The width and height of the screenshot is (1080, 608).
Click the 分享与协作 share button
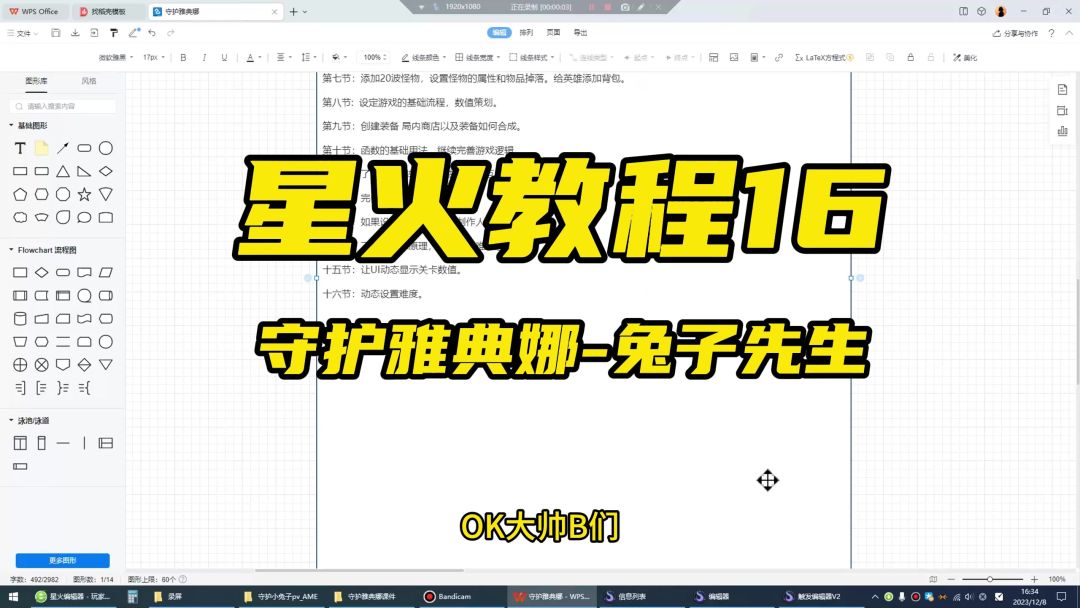1015,33
